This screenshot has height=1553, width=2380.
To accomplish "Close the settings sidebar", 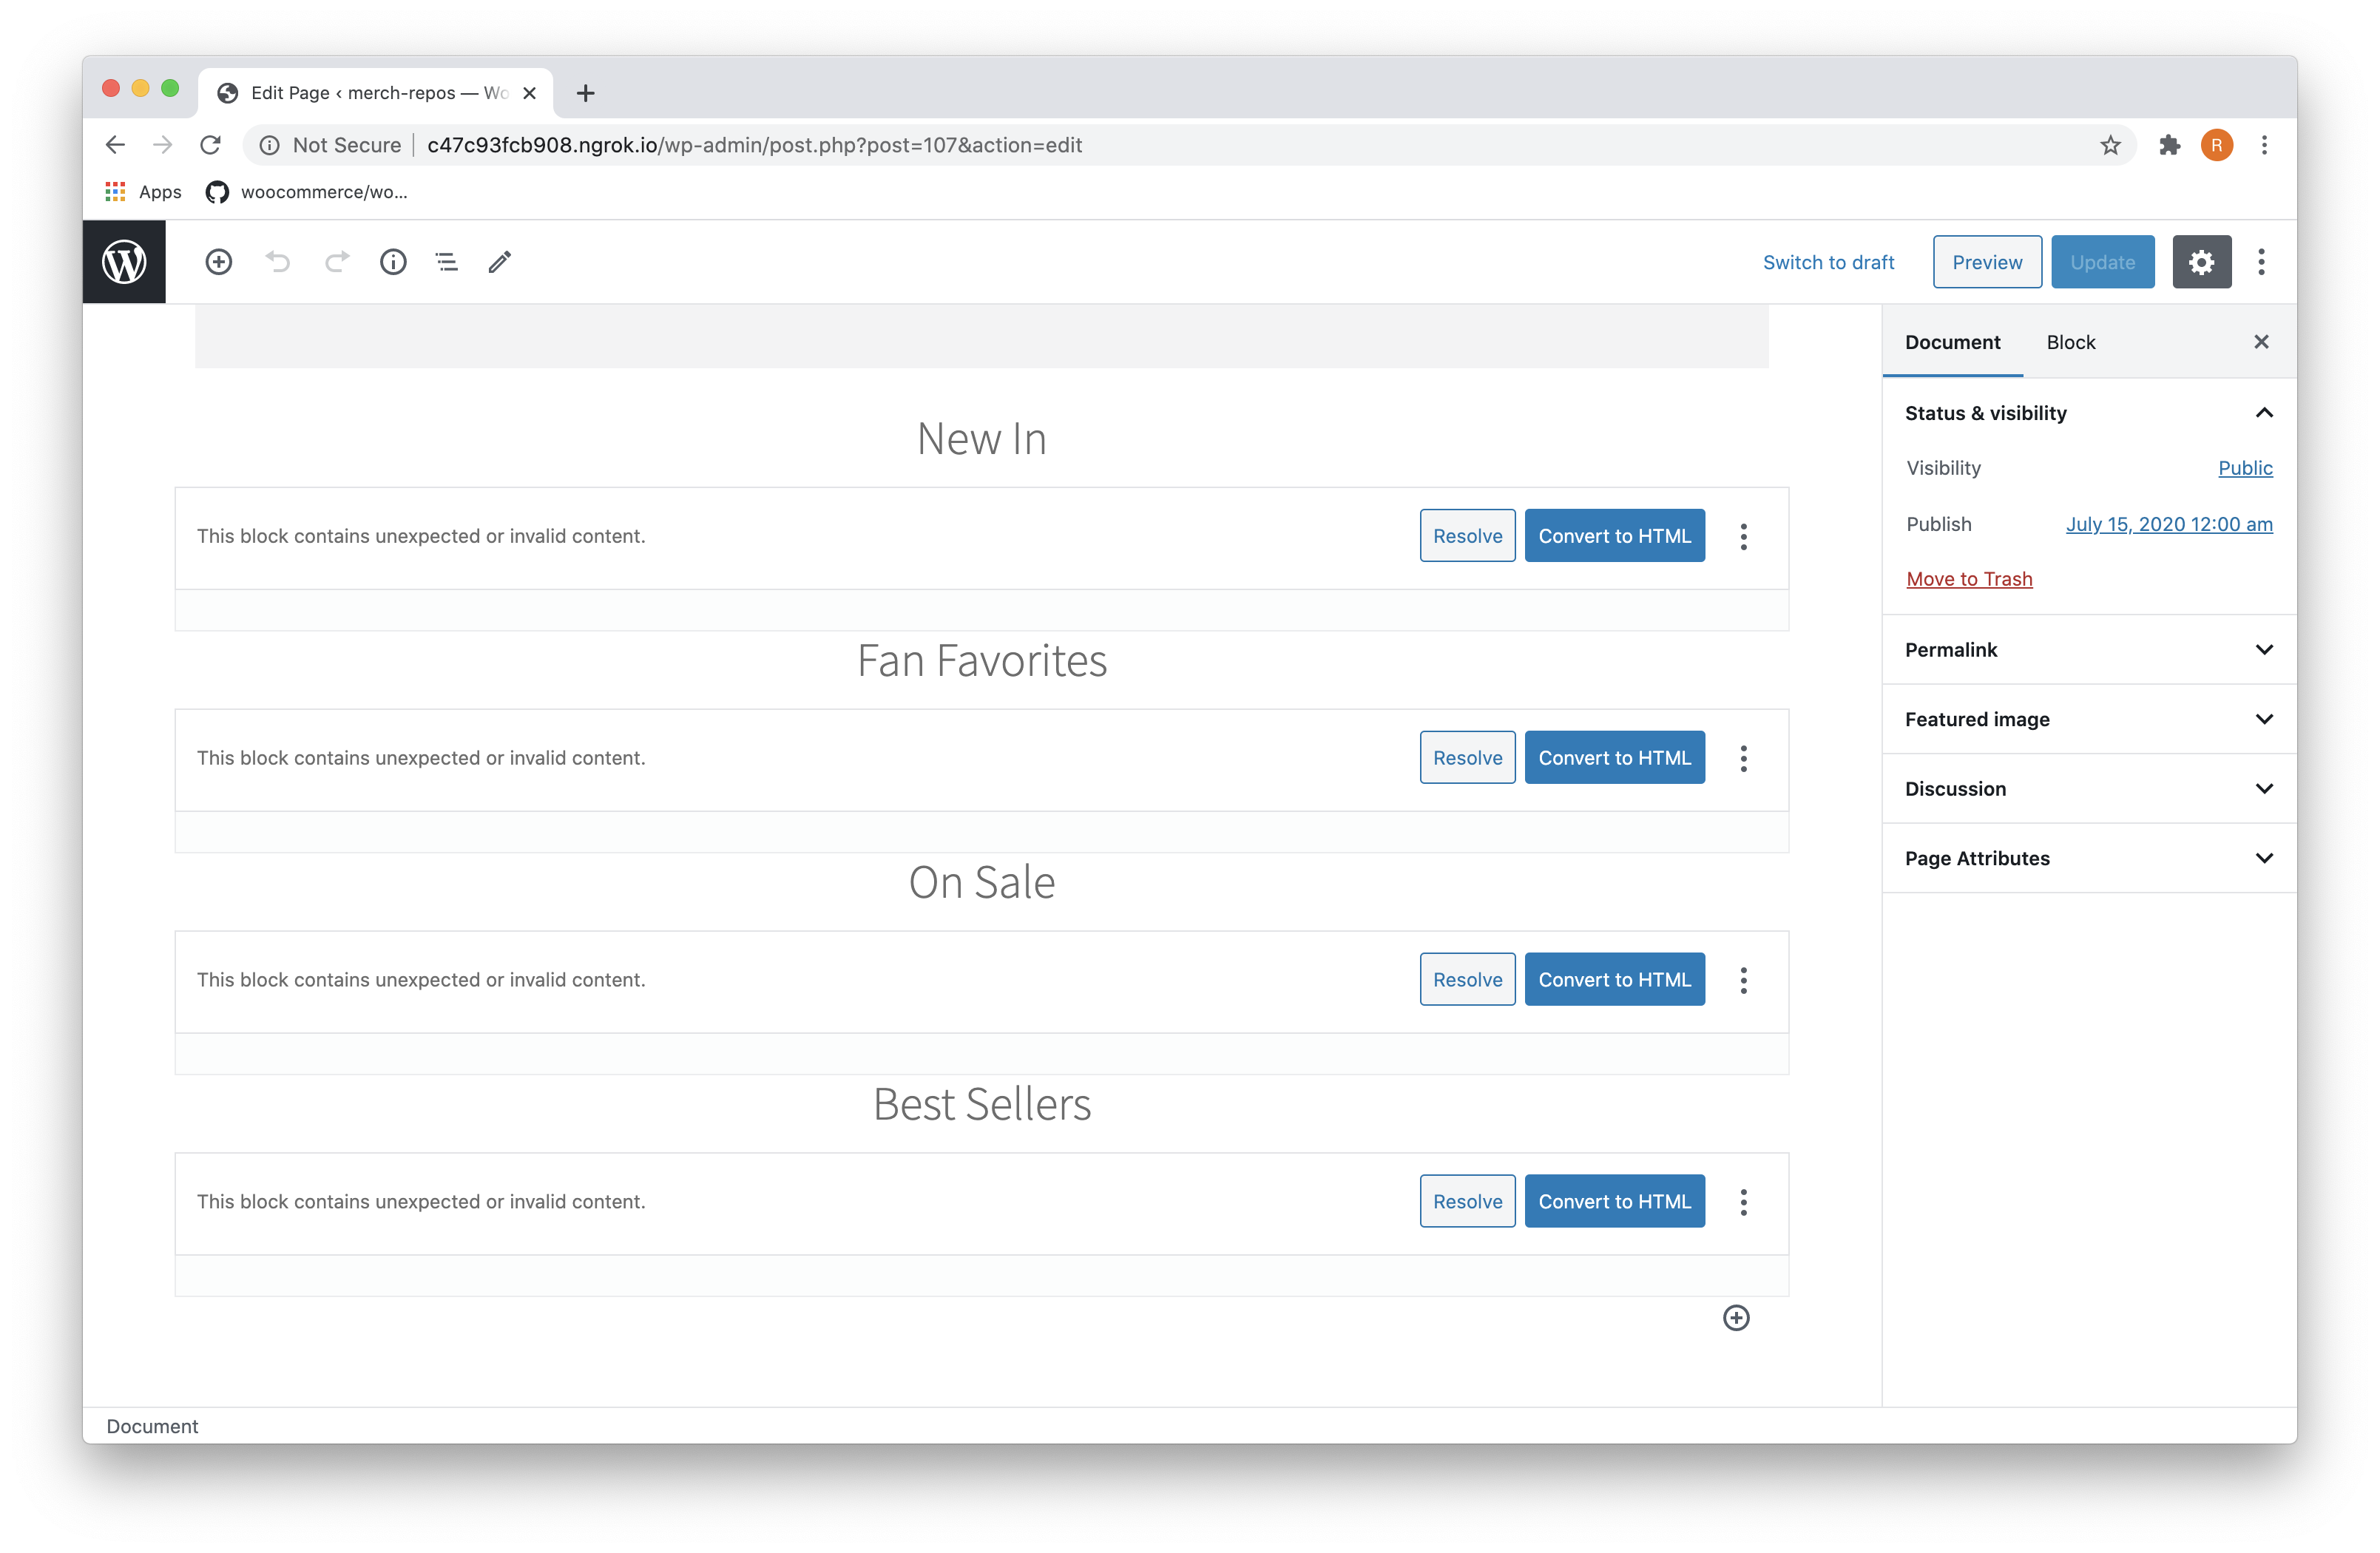I will (2261, 341).
